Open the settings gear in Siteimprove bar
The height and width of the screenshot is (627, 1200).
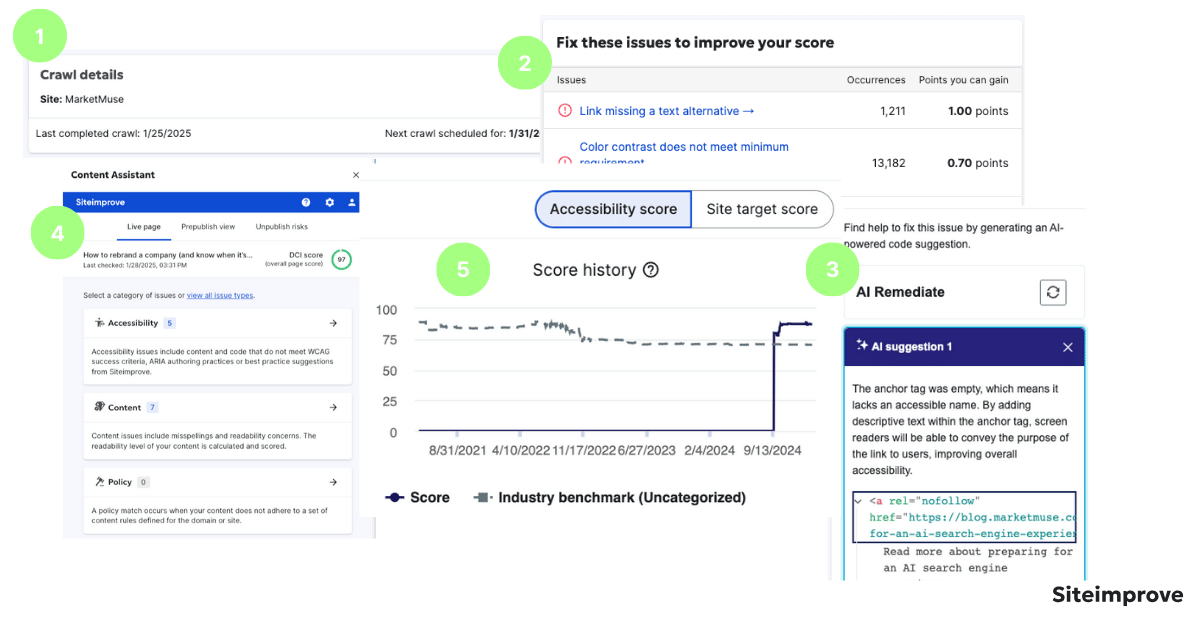pos(330,202)
